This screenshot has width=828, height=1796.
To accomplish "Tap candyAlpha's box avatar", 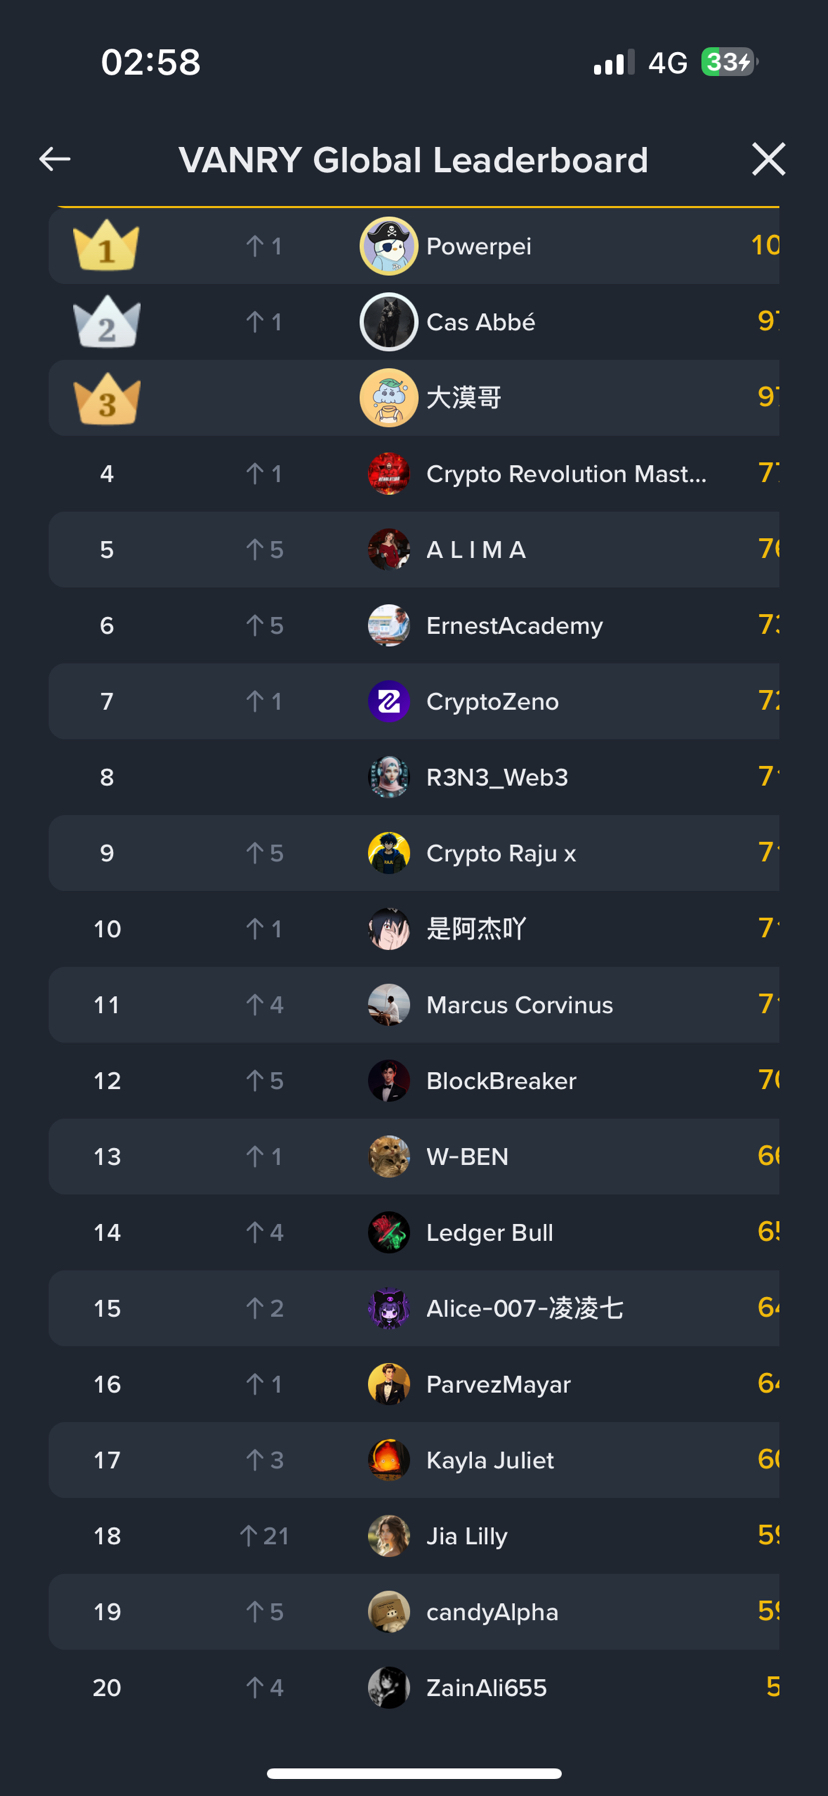I will [x=388, y=1612].
